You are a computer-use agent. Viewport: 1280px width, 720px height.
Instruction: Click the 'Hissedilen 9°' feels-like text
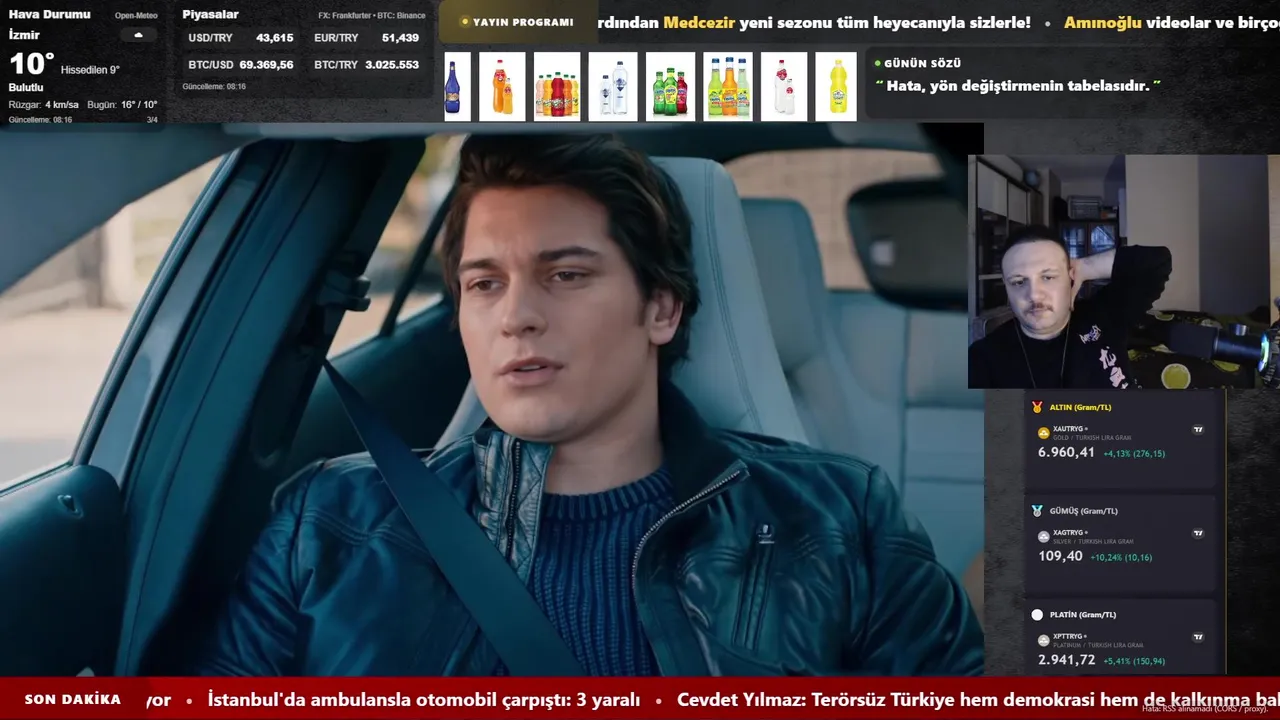(90, 70)
